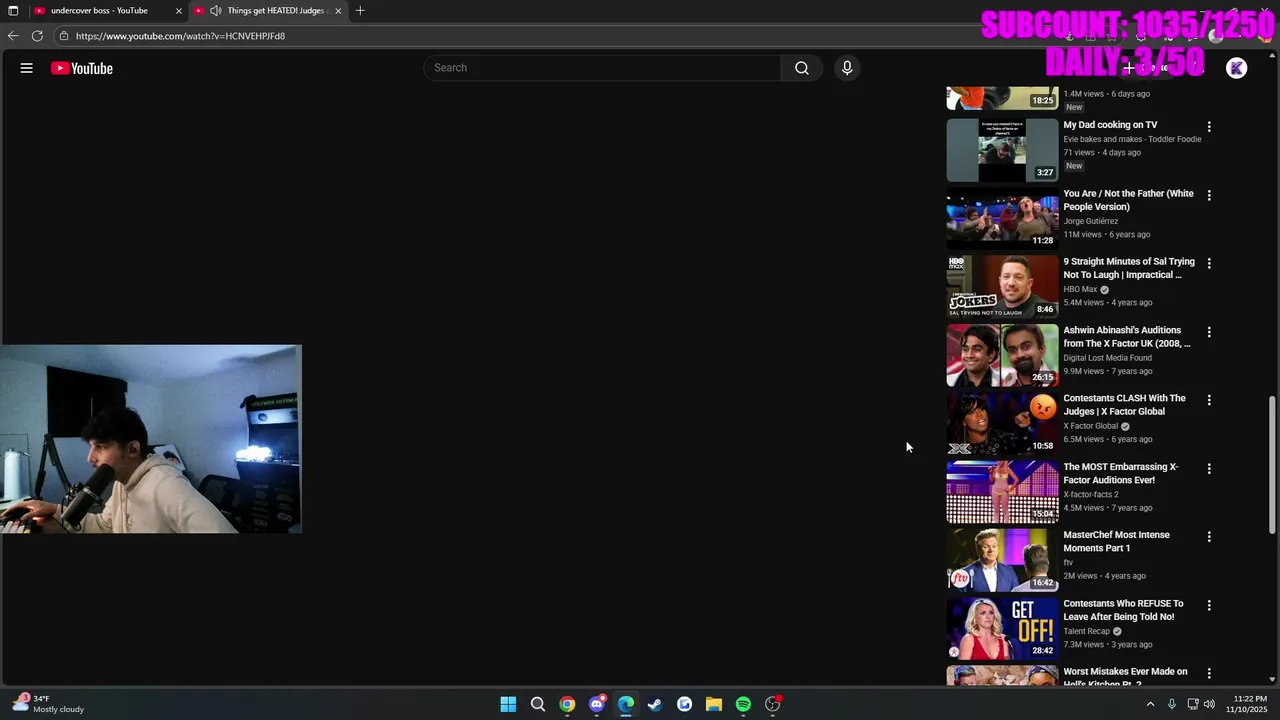
Task: Mute the audio-playing tab speaker icon
Action: [215, 11]
